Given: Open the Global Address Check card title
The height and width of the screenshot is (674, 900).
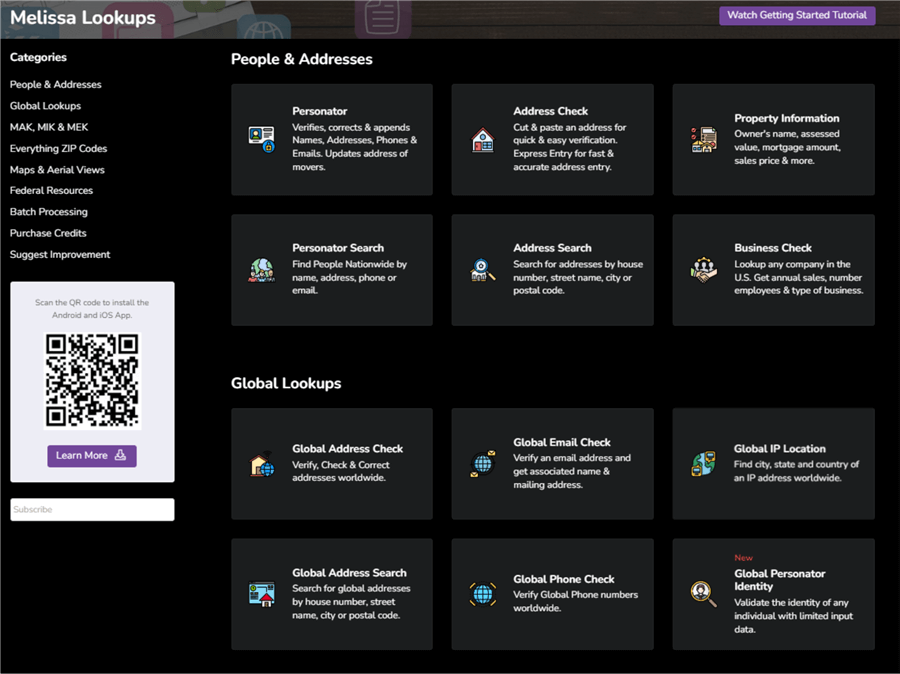Looking at the screenshot, I should point(347,448).
